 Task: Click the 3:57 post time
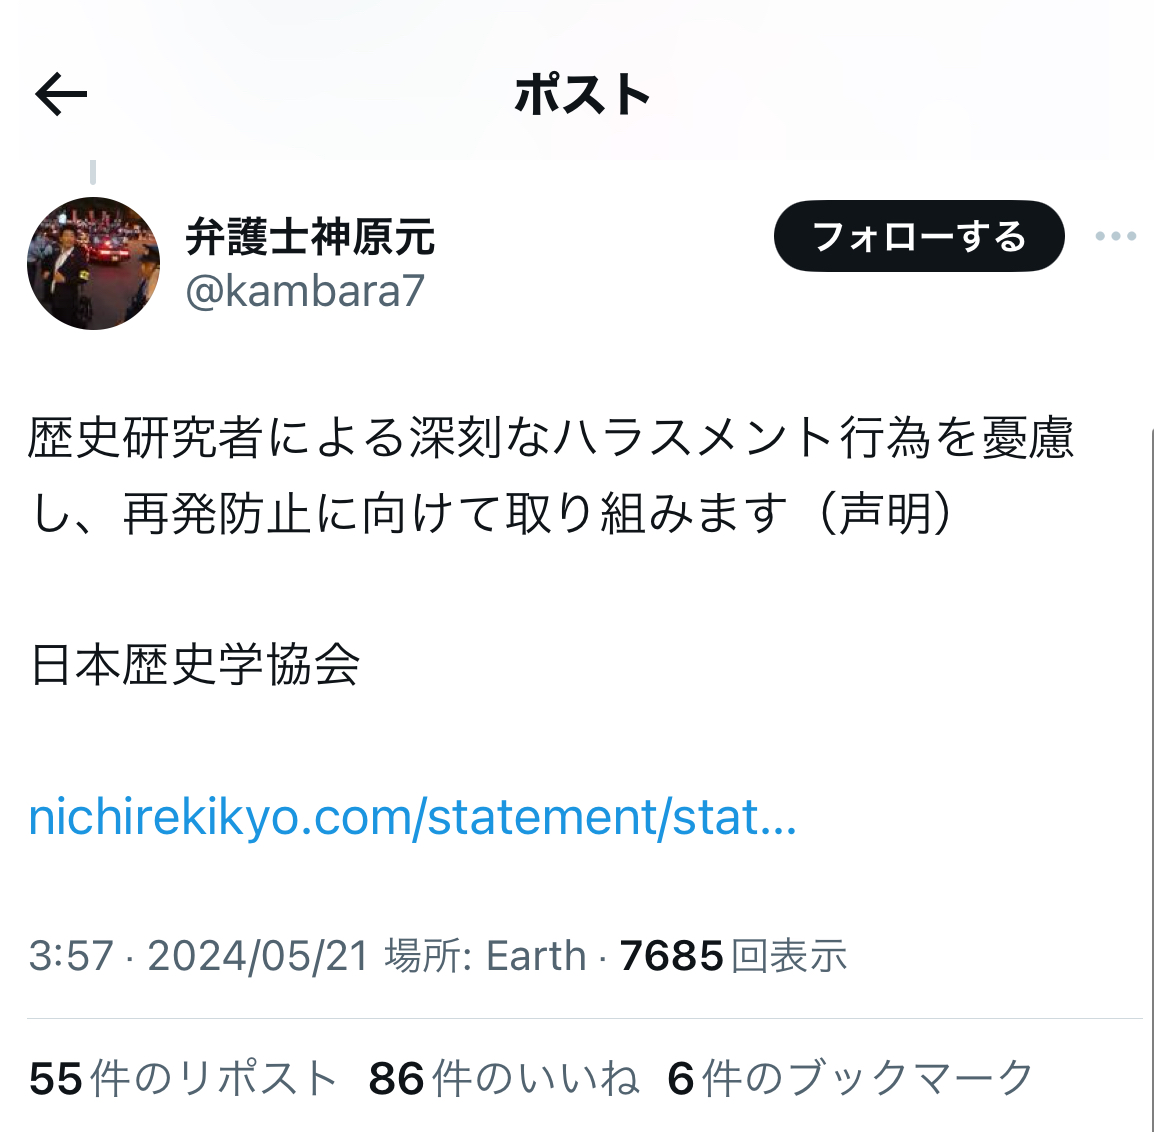click(x=71, y=956)
